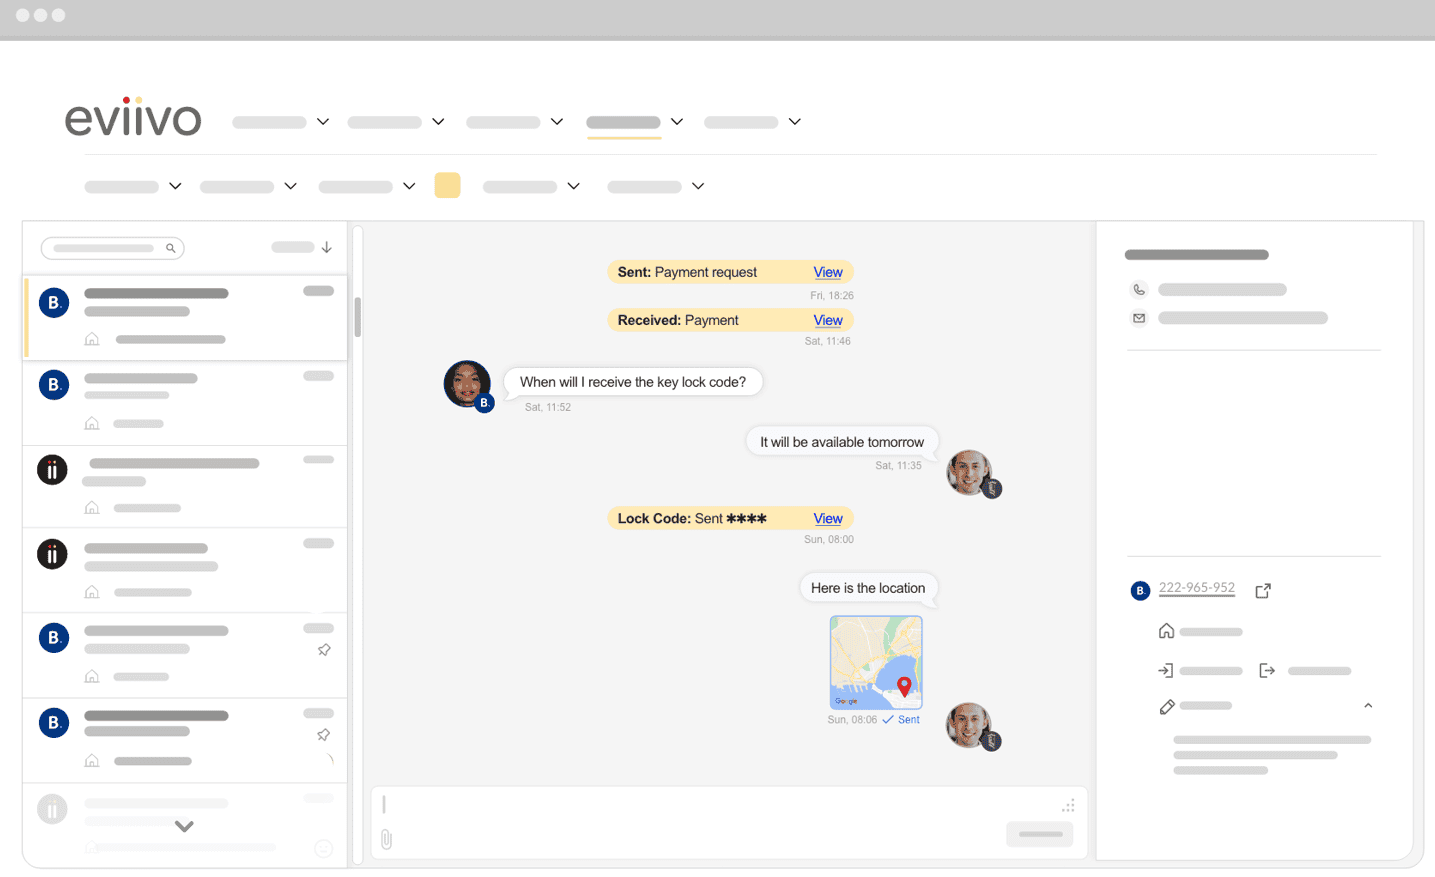This screenshot has width=1435, height=877.
Task: Click the home icon under booking 222-965-952
Action: tap(1166, 631)
